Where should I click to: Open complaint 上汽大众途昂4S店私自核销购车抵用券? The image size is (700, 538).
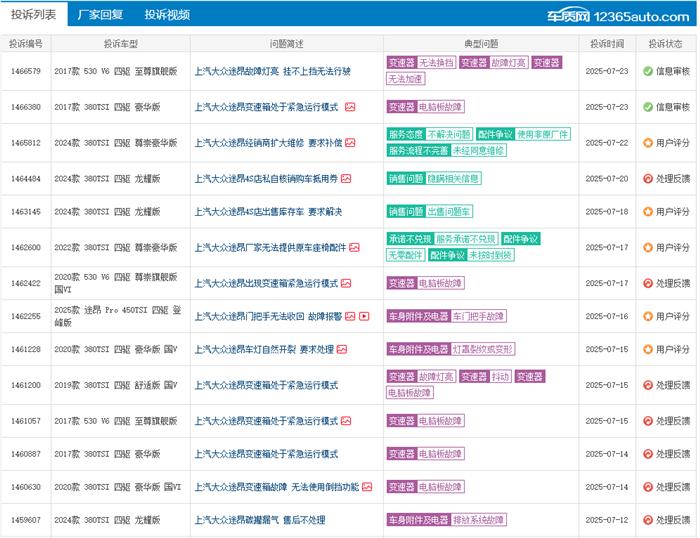(267, 179)
